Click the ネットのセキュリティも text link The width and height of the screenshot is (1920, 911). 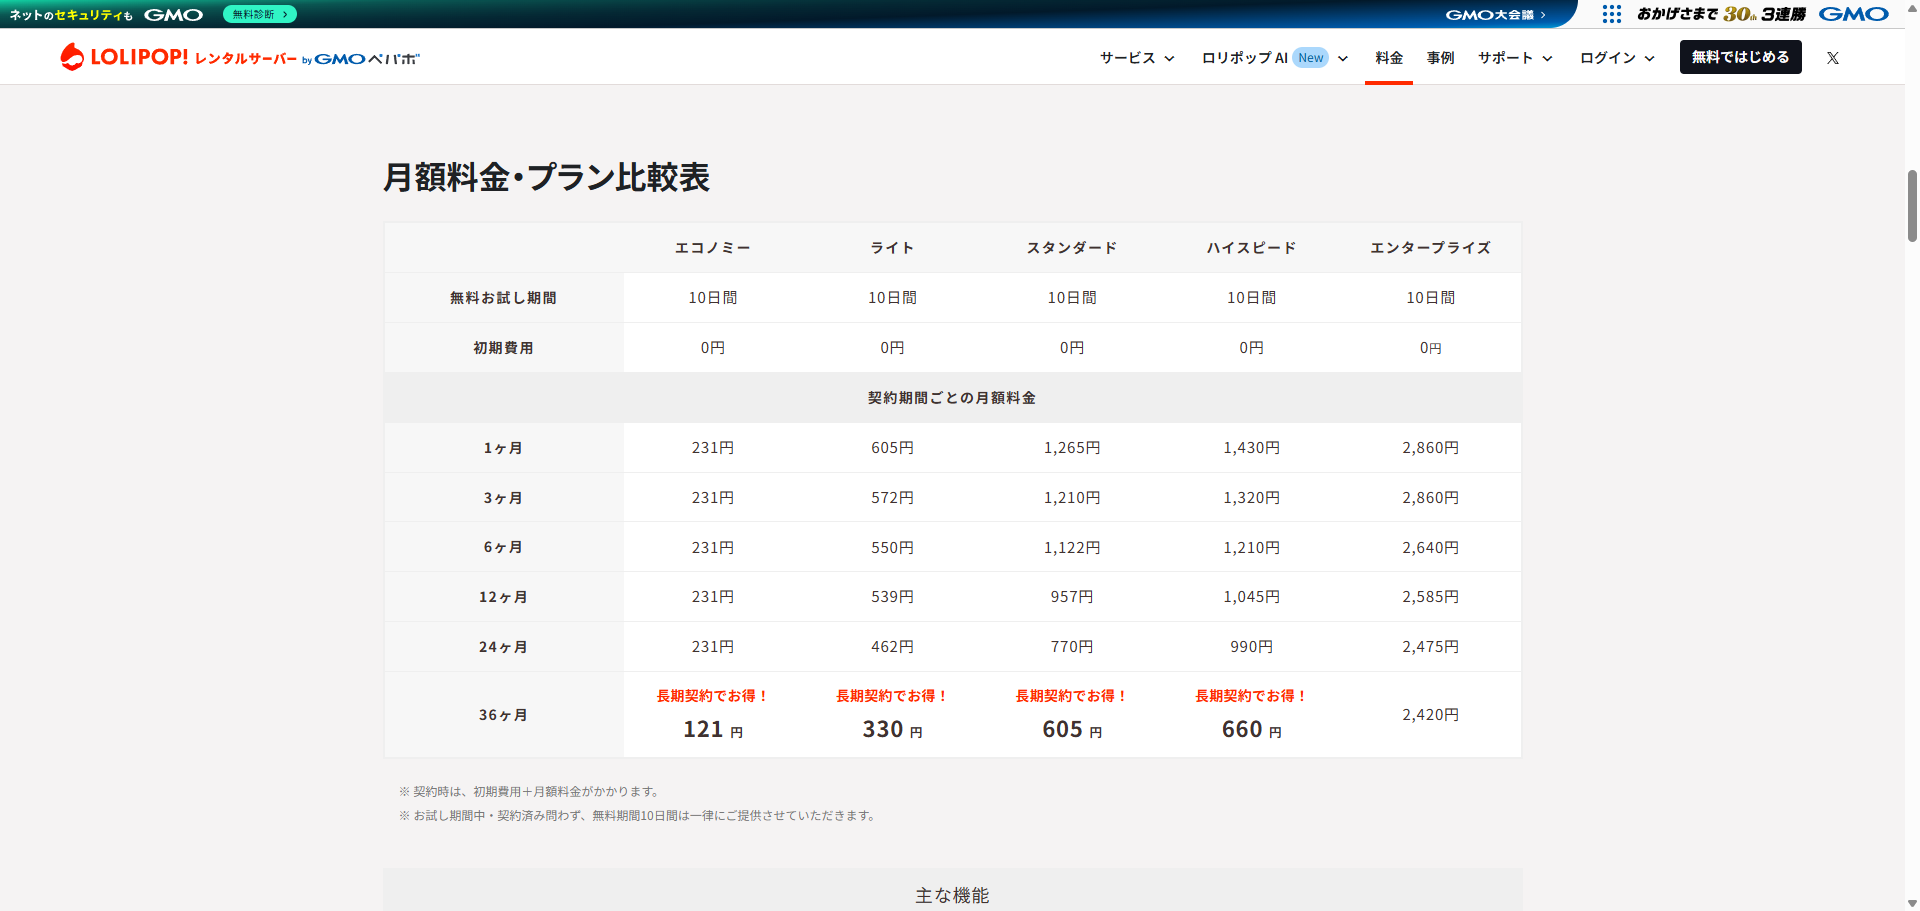[x=71, y=15]
